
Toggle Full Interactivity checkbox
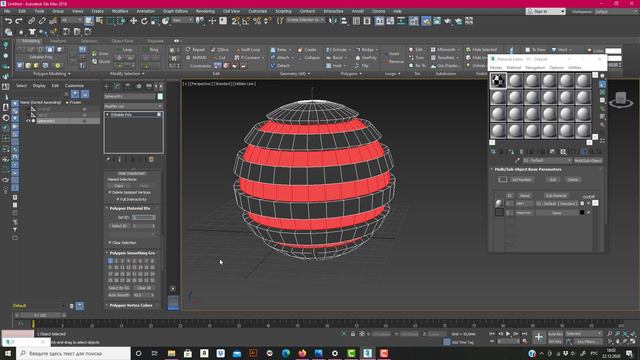pyautogui.click(x=118, y=199)
